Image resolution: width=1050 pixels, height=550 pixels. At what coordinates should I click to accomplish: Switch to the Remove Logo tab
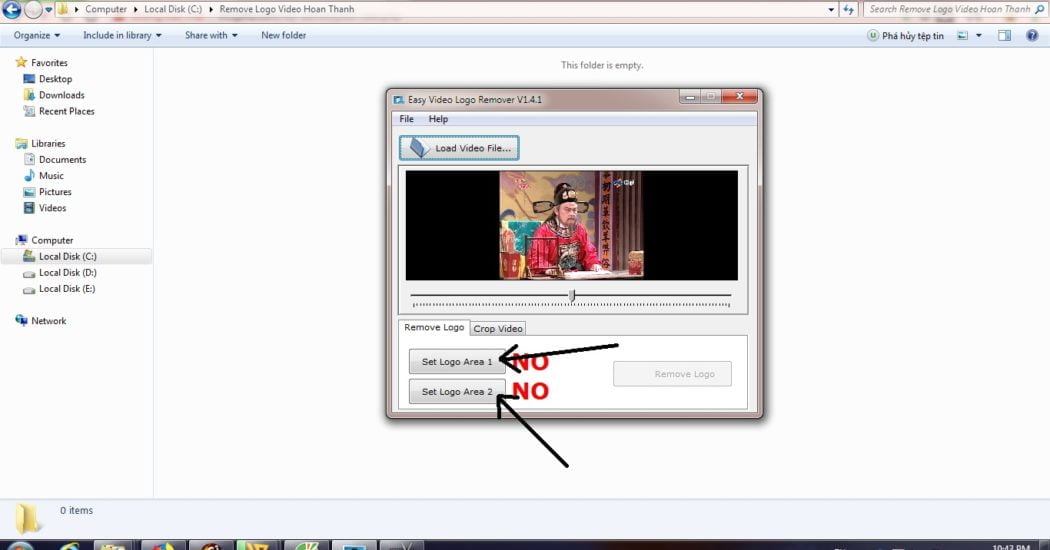pos(434,328)
